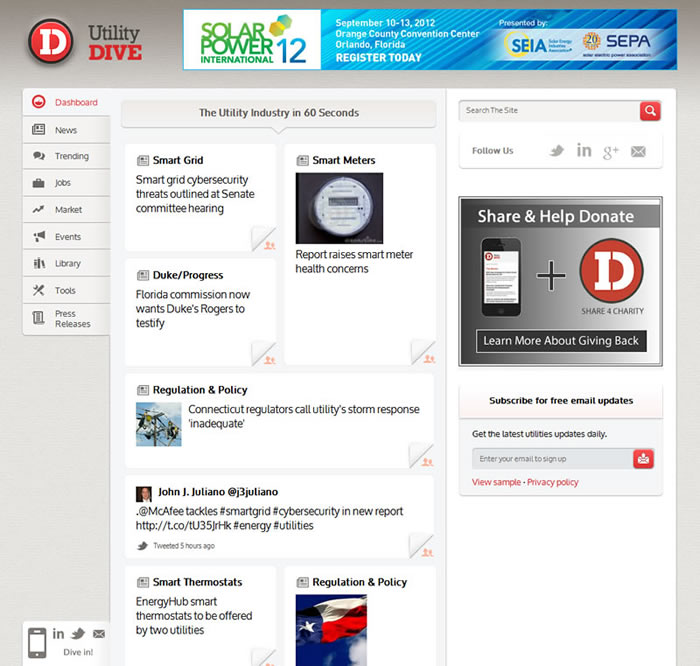Click Twitter bird icon above Dive in
The image size is (700, 666).
(78, 633)
